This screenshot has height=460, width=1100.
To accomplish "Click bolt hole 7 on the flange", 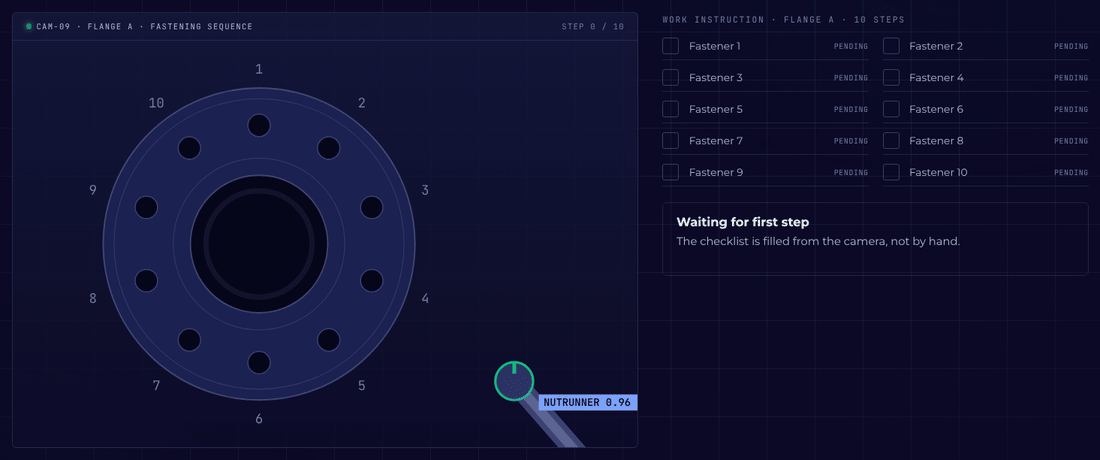I will click(189, 339).
